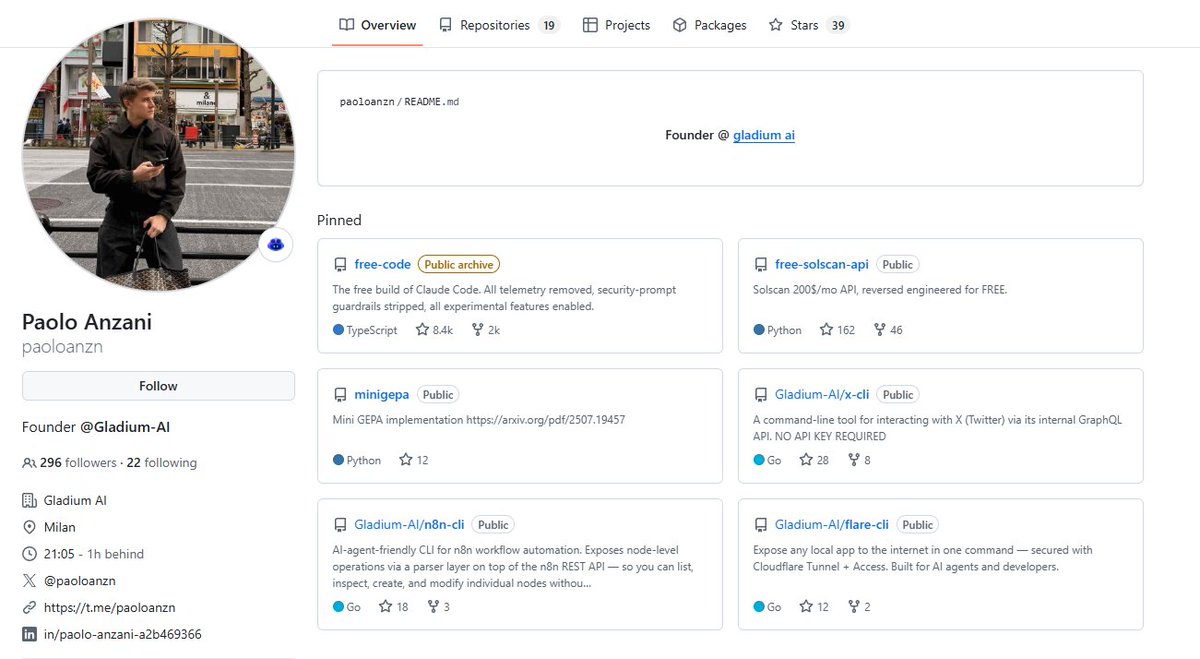Screen dimensions: 1200x659
Task: Click the repository icon beside Repositories
Action: point(445,25)
